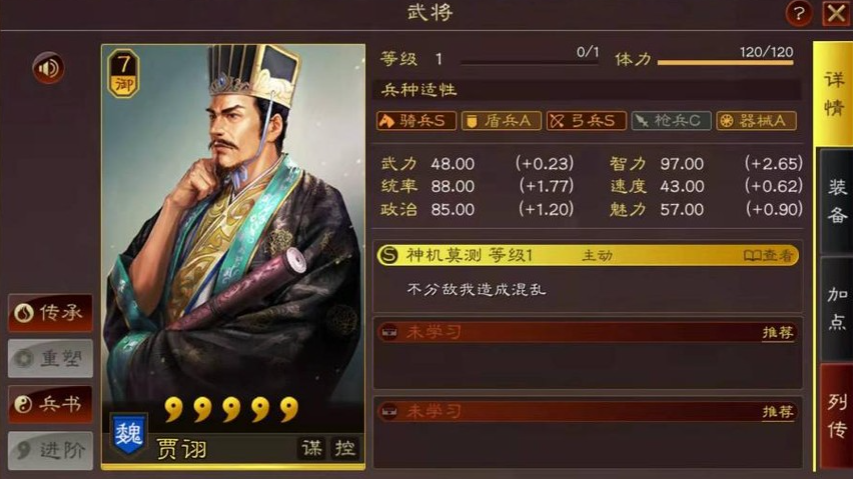This screenshot has width=853, height=479.
Task: Switch to the 列传 biography tab
Action: click(x=836, y=416)
